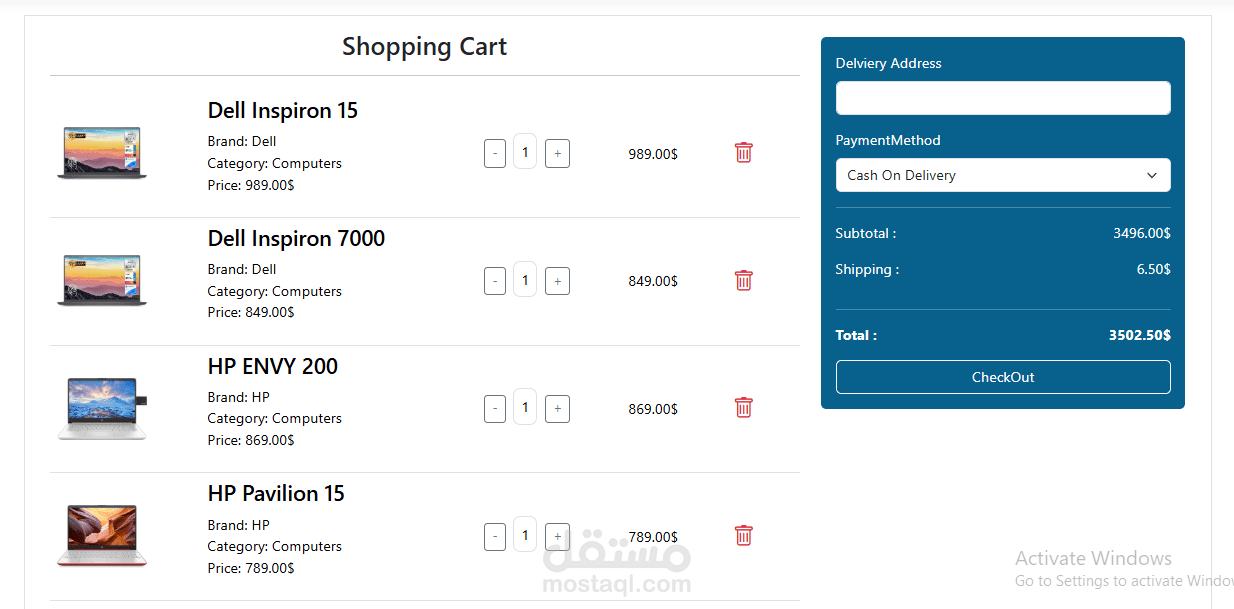Image resolution: width=1234 pixels, height=609 pixels.
Task: Click 'Category: Computers' under HP ENVY 200
Action: [275, 418]
